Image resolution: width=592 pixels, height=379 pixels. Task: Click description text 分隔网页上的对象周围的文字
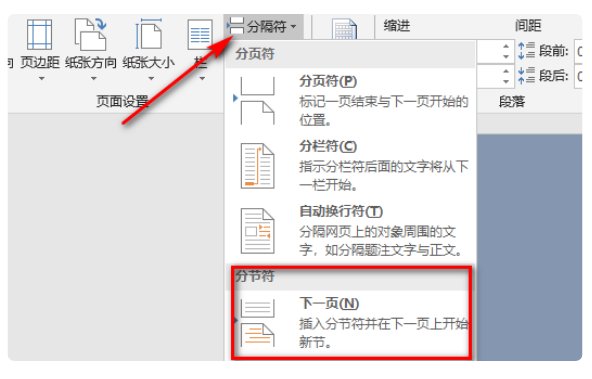(x=381, y=240)
